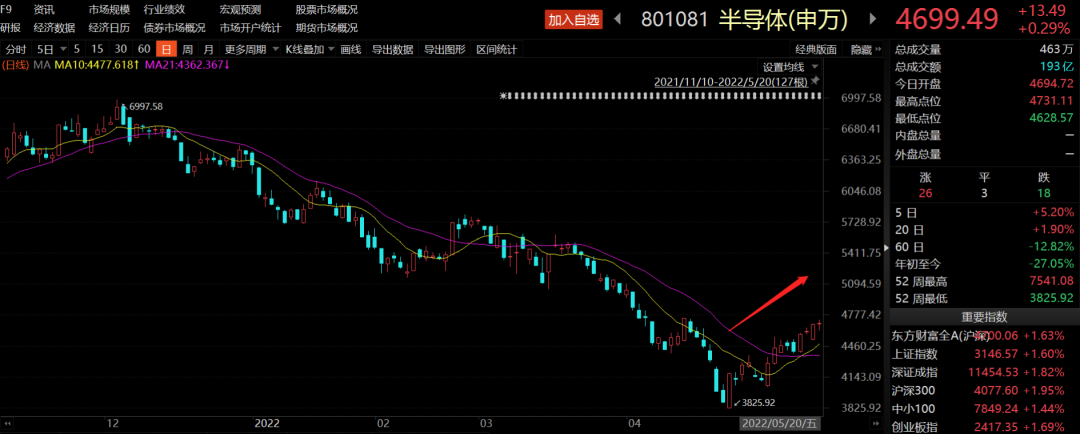Screen dimensions: 1080x434
Task: Click the 2021/11/10-2022/5/20 date range link
Action: coord(731,82)
